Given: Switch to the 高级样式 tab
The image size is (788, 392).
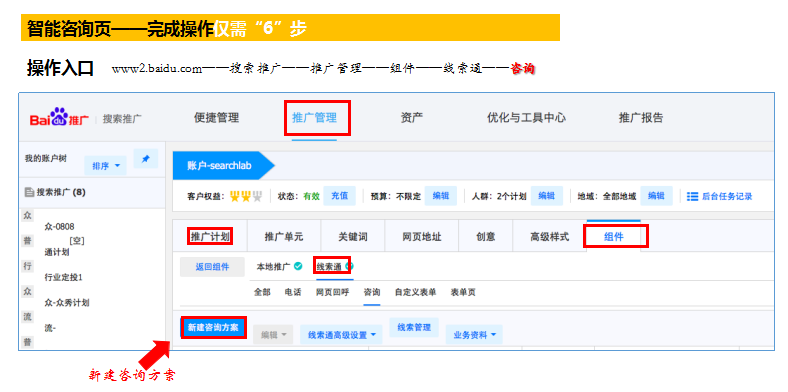Looking at the screenshot, I should (x=550, y=236).
